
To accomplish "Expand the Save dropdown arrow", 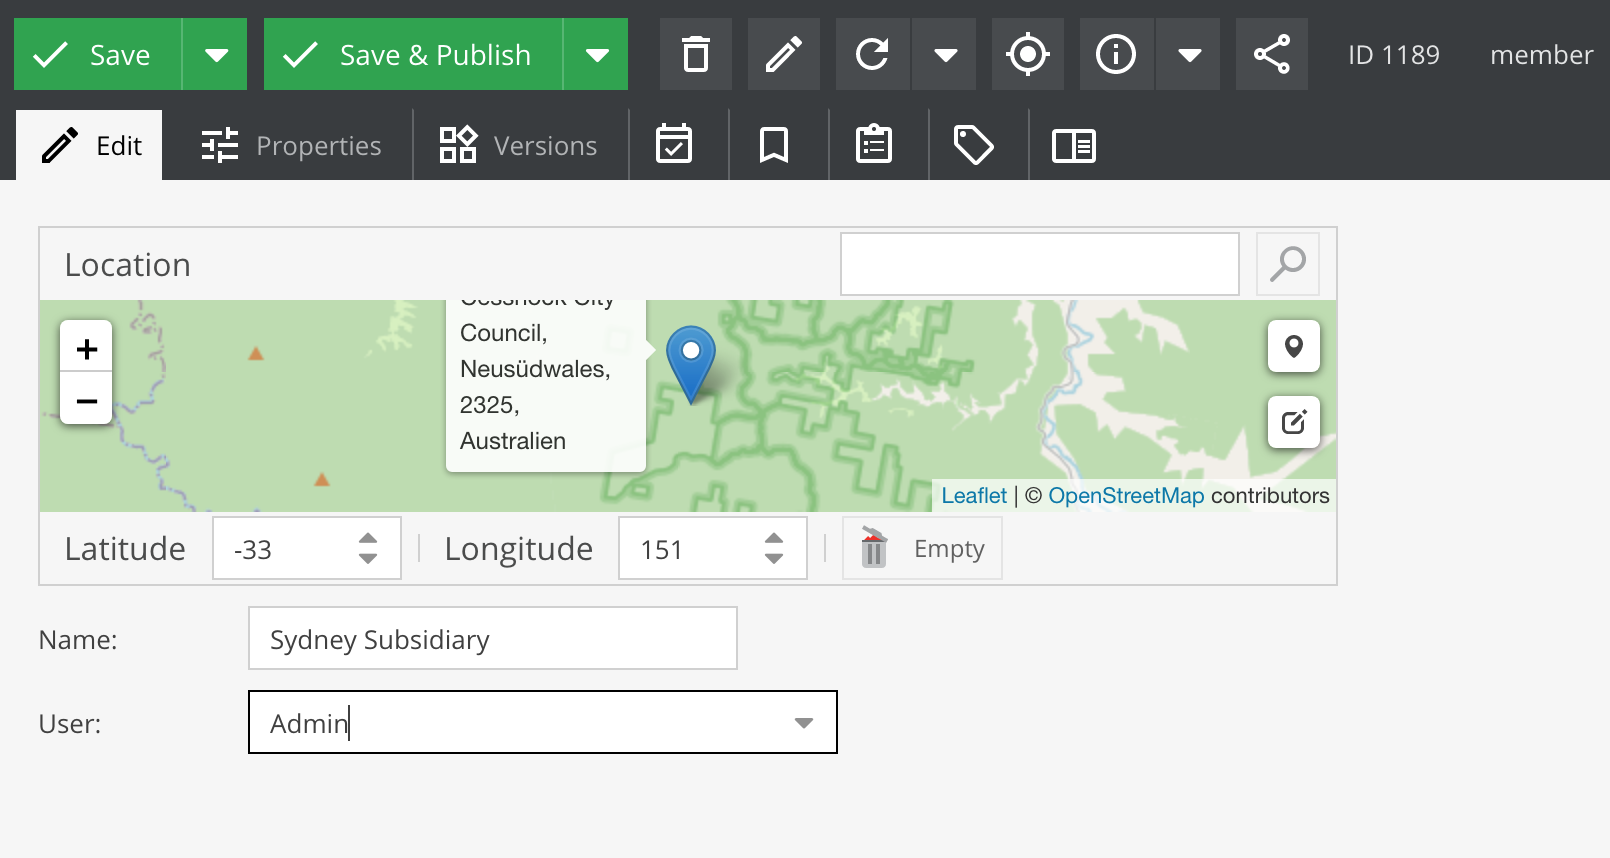I will 216,54.
